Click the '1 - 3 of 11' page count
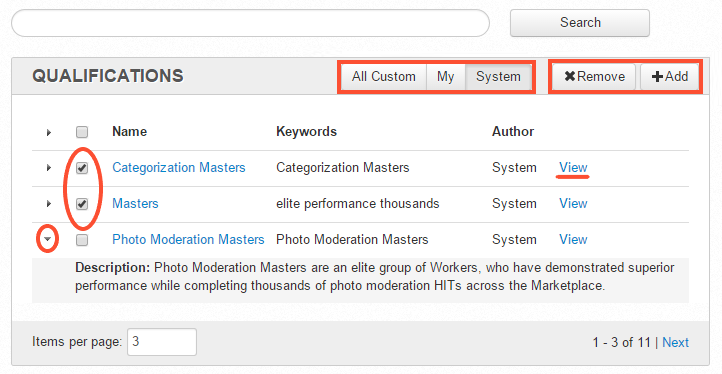The image size is (722, 374). tap(621, 342)
